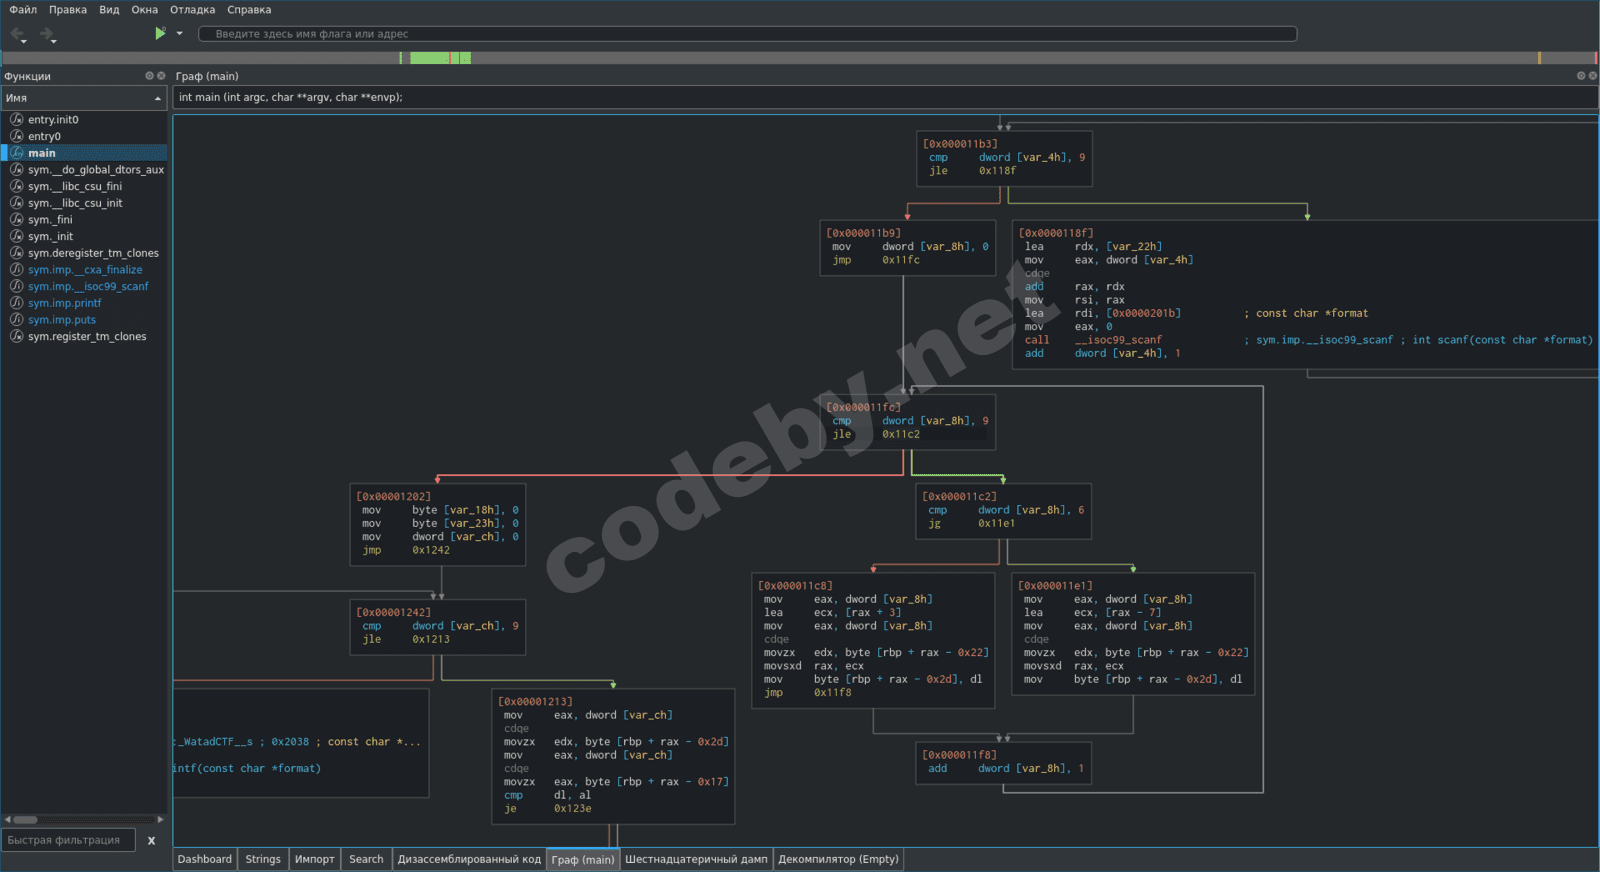
Task: Switch to the Декомпилятор (Empty) tab
Action: click(838, 859)
